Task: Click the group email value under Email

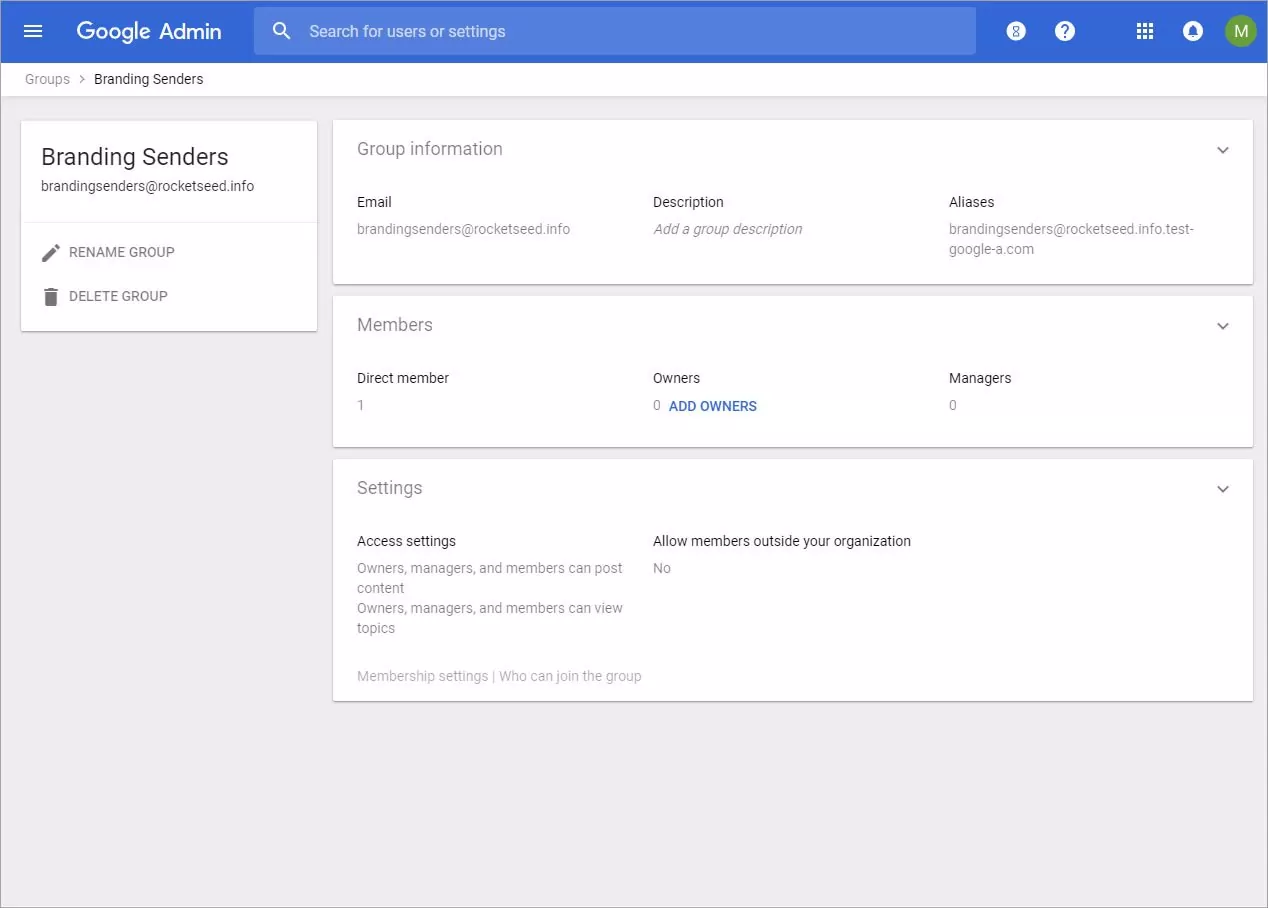Action: click(x=463, y=229)
